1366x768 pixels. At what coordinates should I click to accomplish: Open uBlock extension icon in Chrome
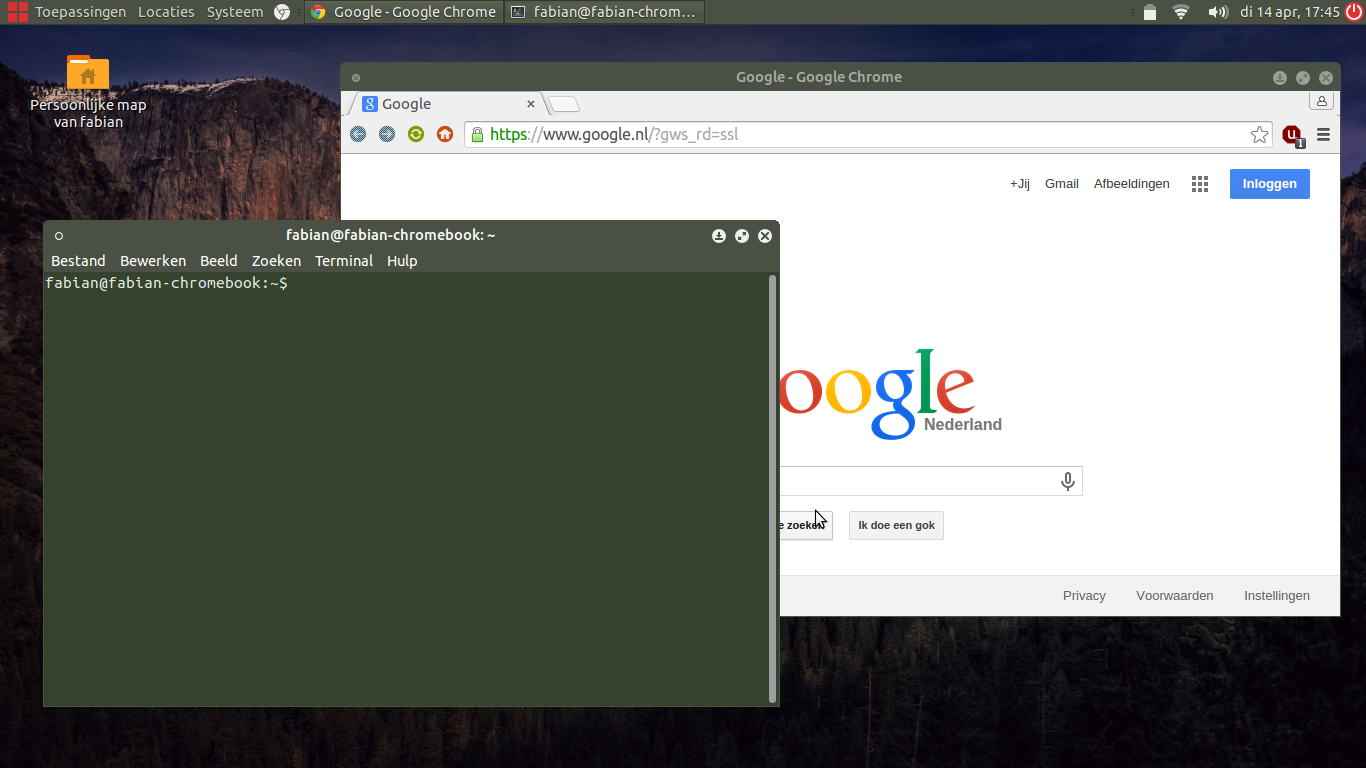pos(1293,135)
